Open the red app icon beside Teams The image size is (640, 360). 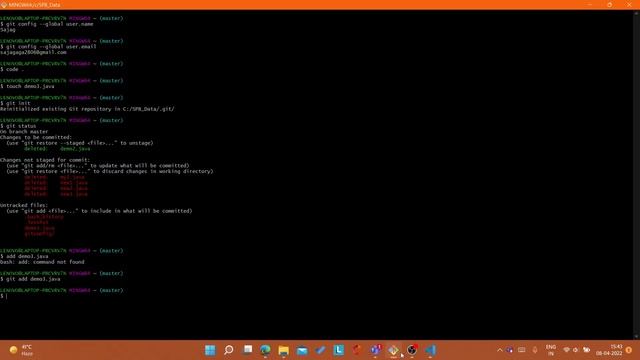[357, 350]
